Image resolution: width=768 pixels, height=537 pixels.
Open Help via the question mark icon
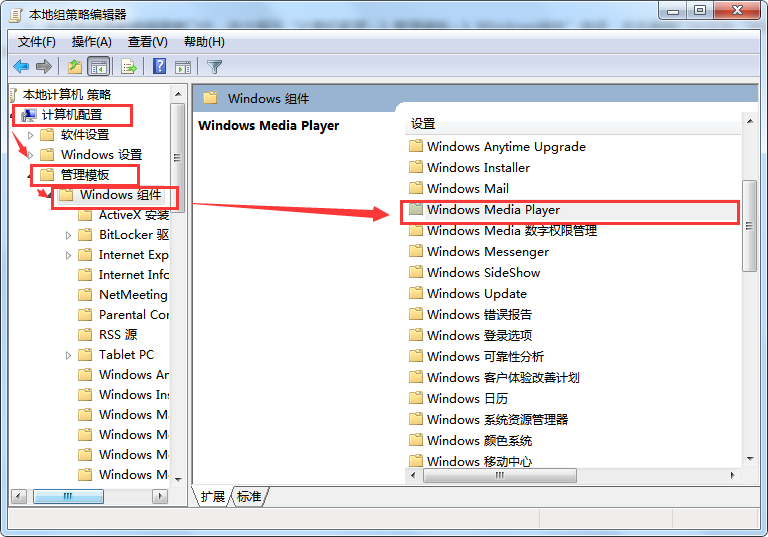[159, 67]
